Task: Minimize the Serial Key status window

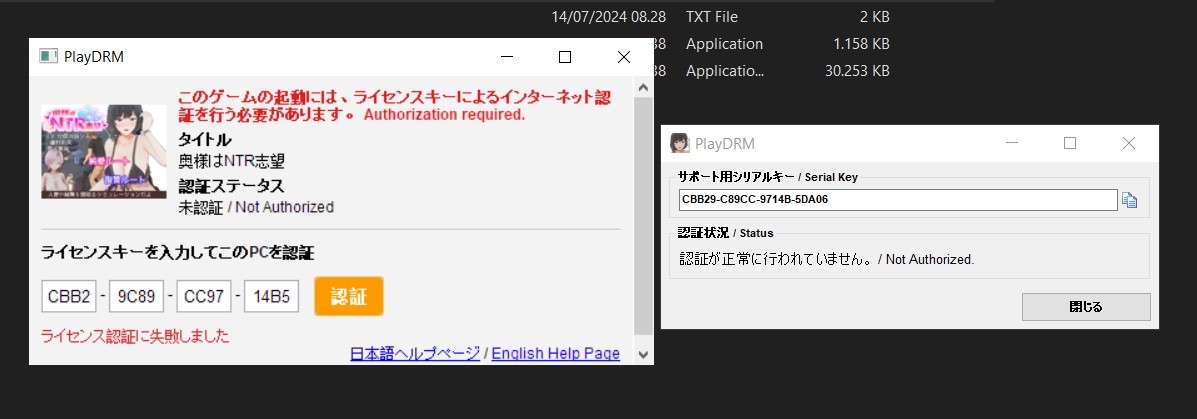Action: click(1011, 143)
